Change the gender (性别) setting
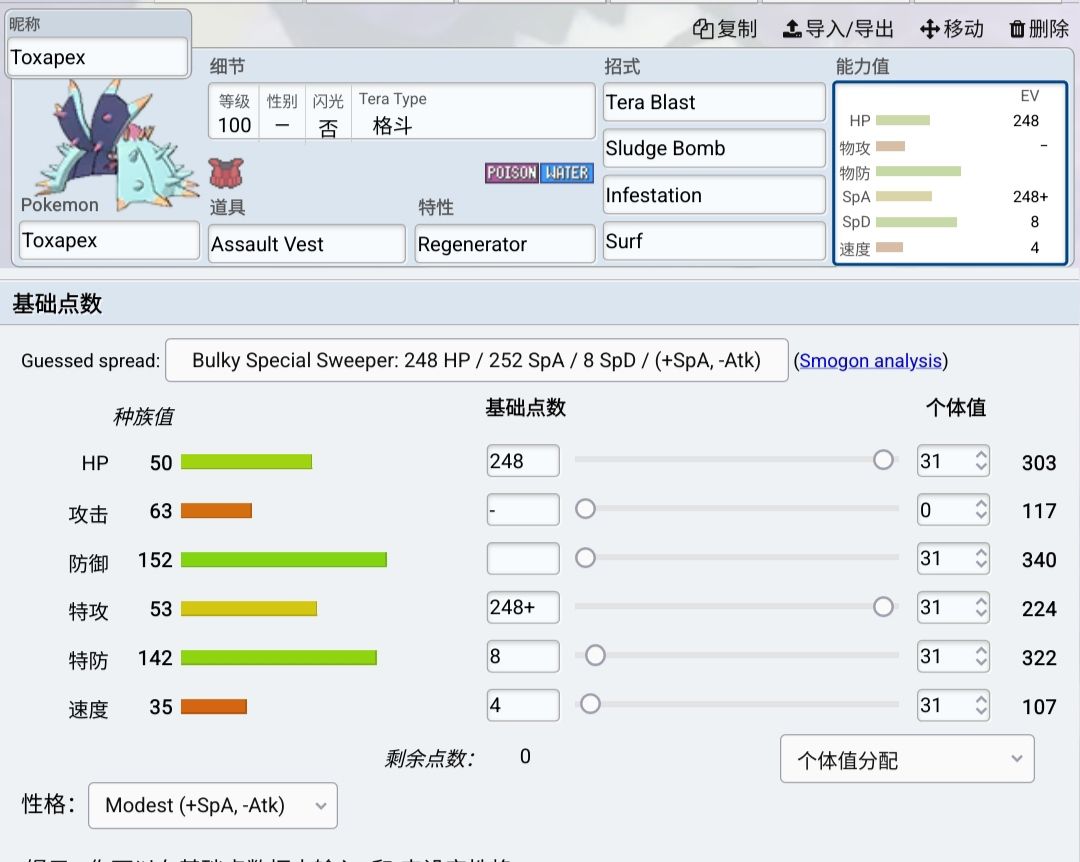The width and height of the screenshot is (1080, 862). coord(282,126)
